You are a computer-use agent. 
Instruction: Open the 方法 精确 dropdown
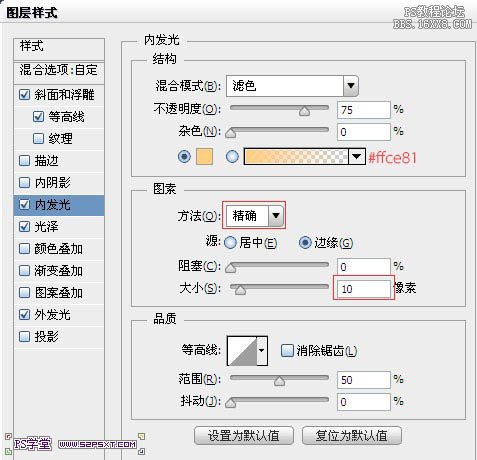click(x=255, y=216)
